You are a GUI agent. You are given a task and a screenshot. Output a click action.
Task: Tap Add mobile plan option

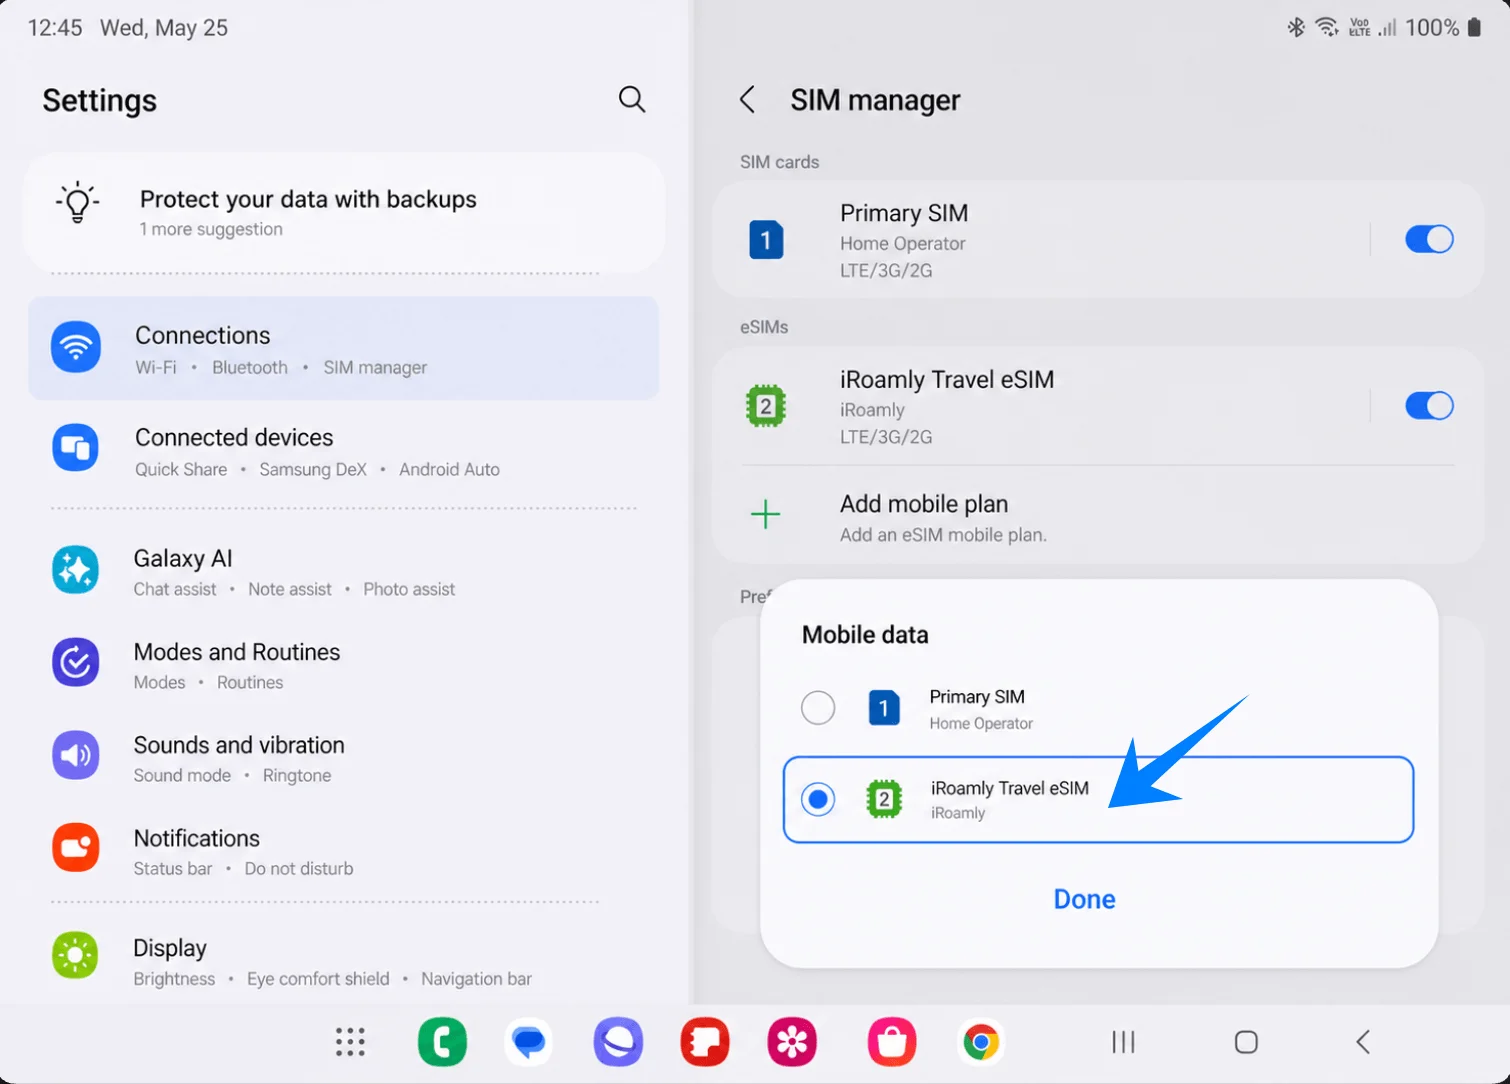point(1098,517)
